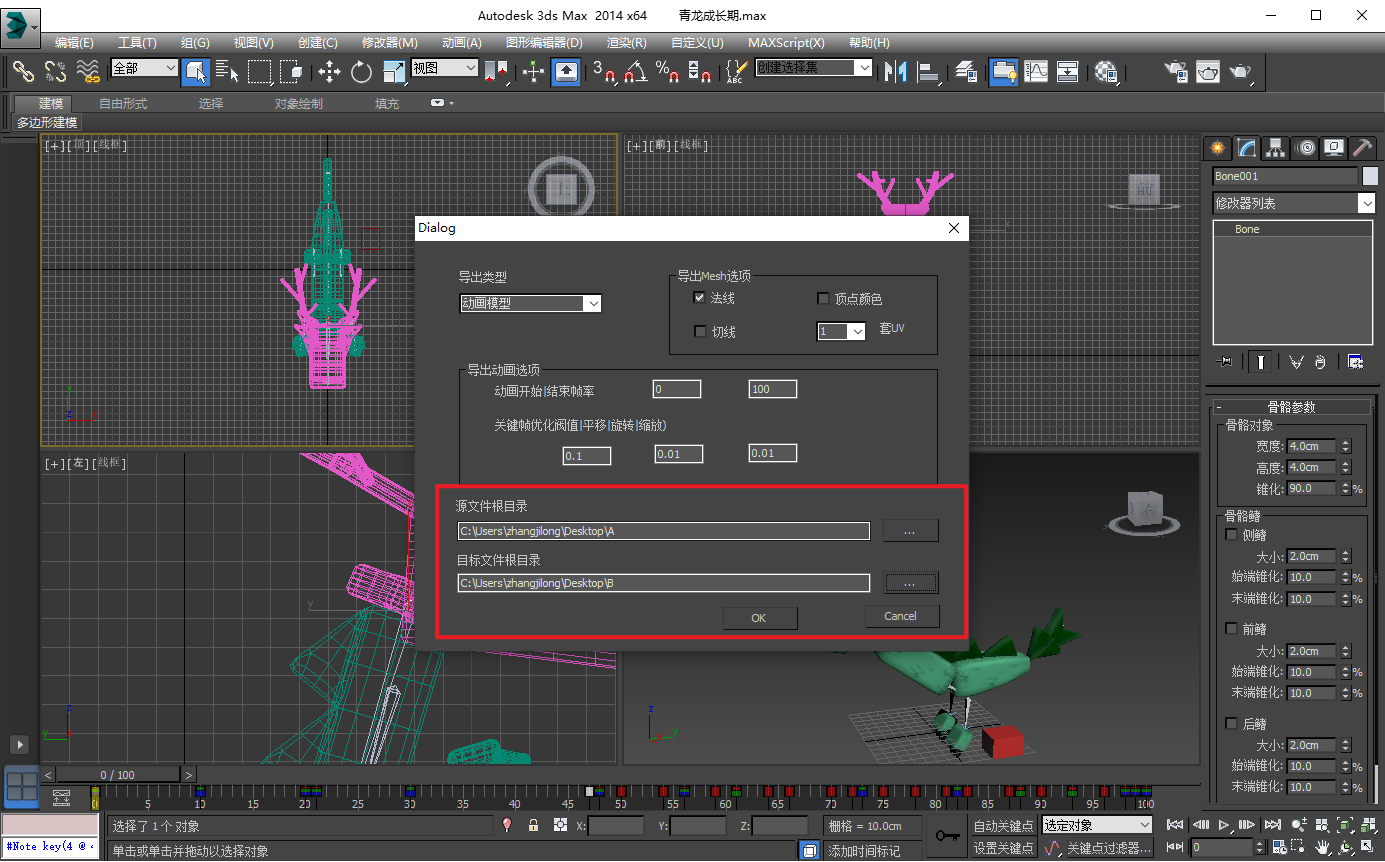Browse for the 源文件根目录 folder
The width and height of the screenshot is (1385, 862).
[909, 531]
